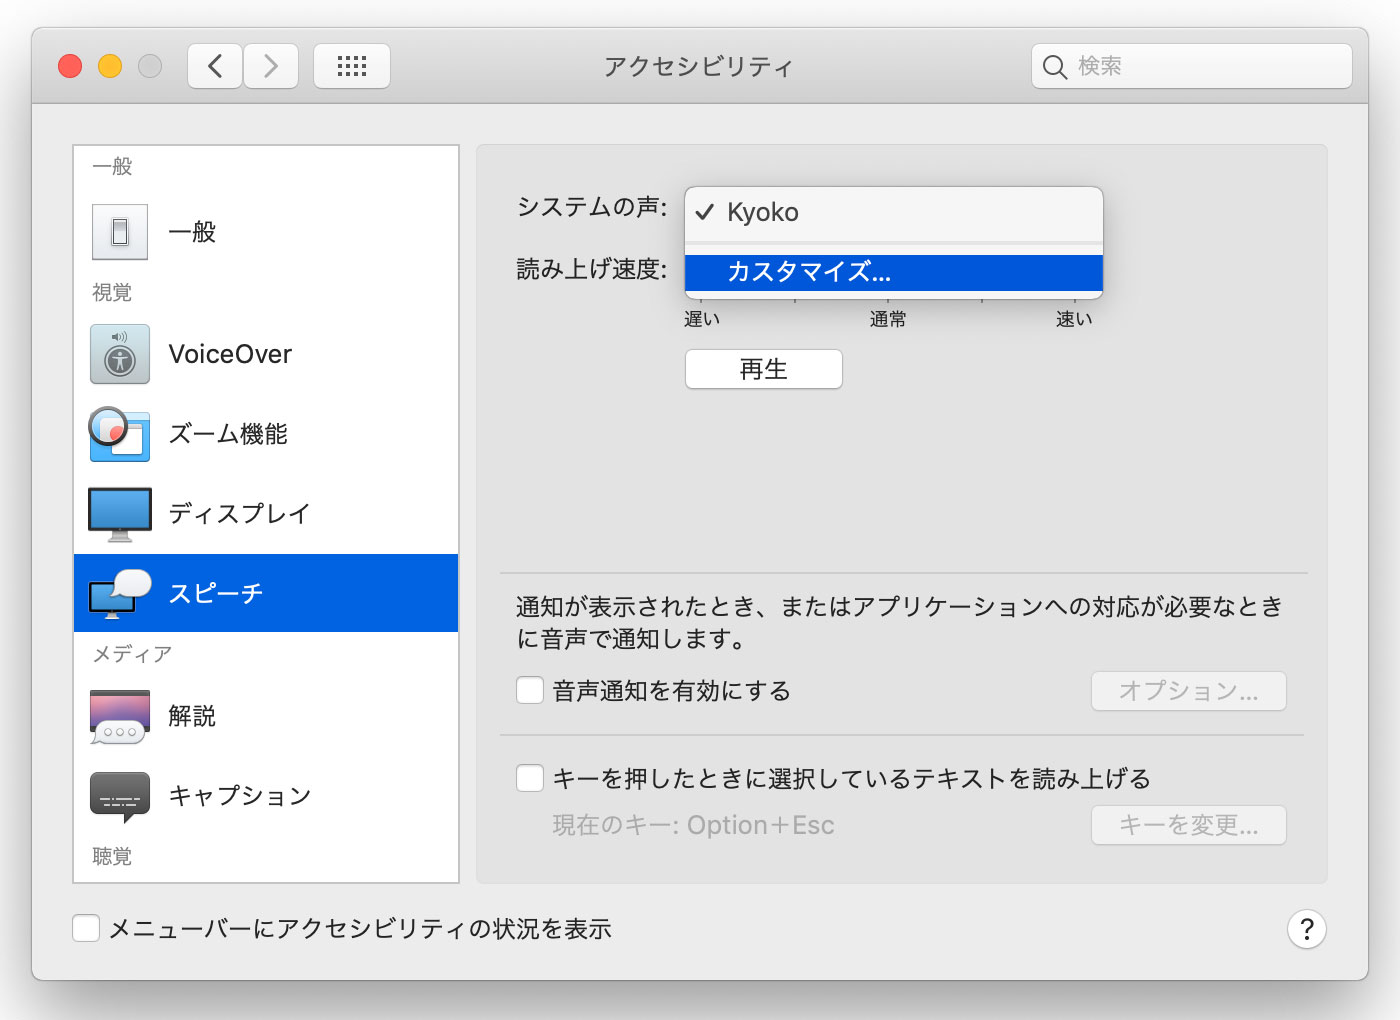Enable キーを押したときに選択しているテキストを読み上げる checkbox
This screenshot has height=1020, width=1400.
pos(530,778)
